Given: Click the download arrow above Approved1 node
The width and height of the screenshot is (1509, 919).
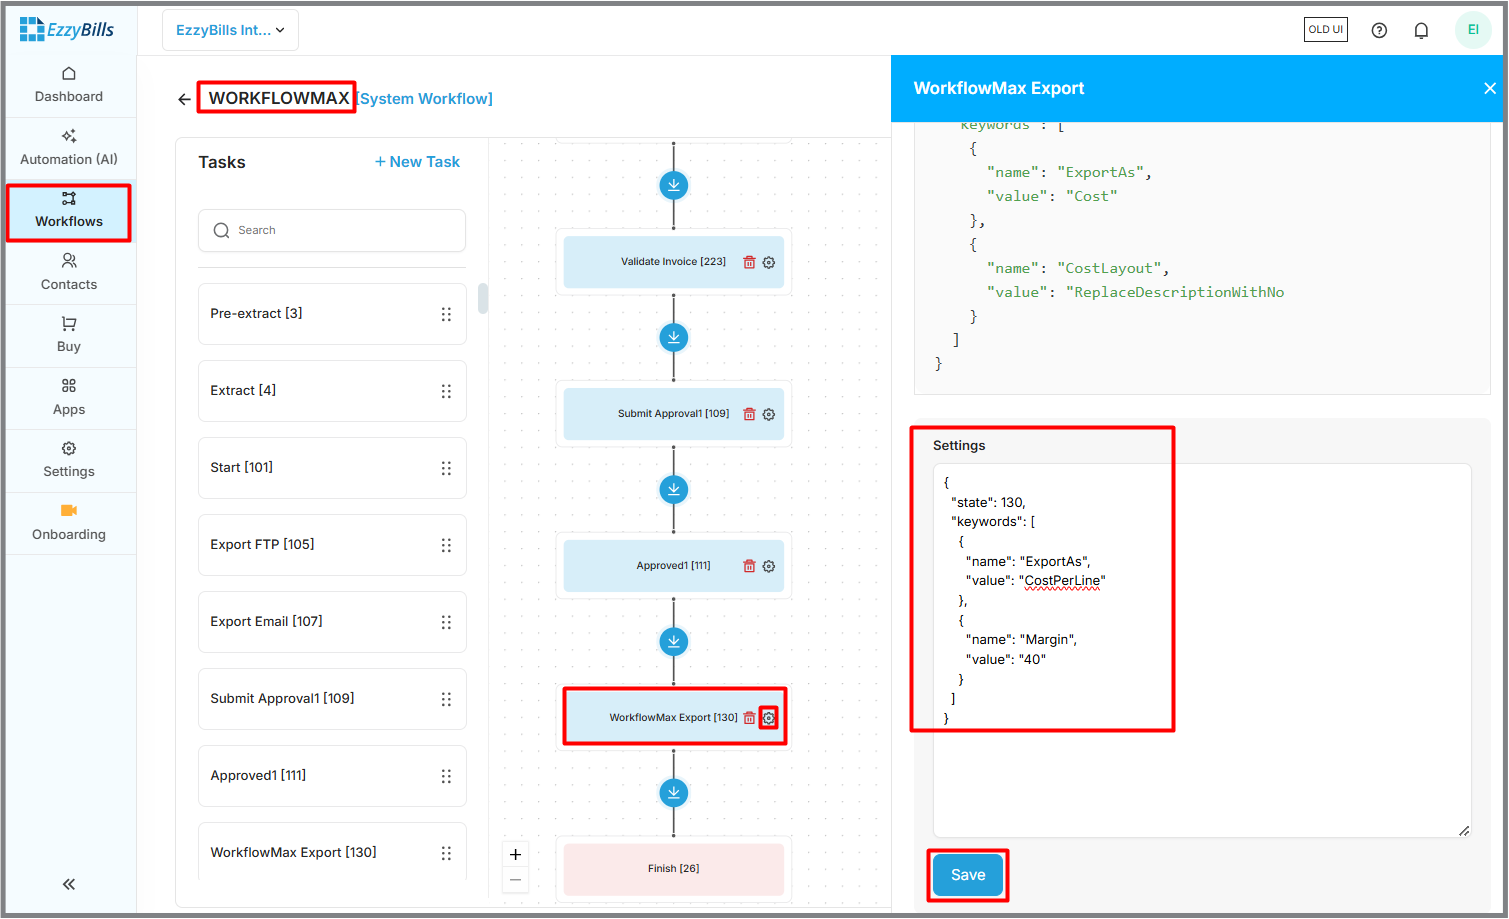Looking at the screenshot, I should pyautogui.click(x=674, y=489).
